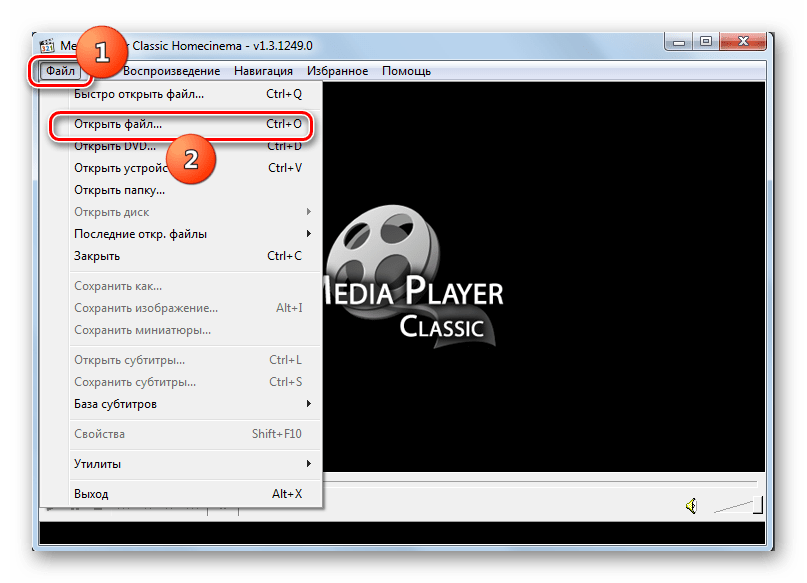Maximize the Media Player Classic window

pos(706,42)
